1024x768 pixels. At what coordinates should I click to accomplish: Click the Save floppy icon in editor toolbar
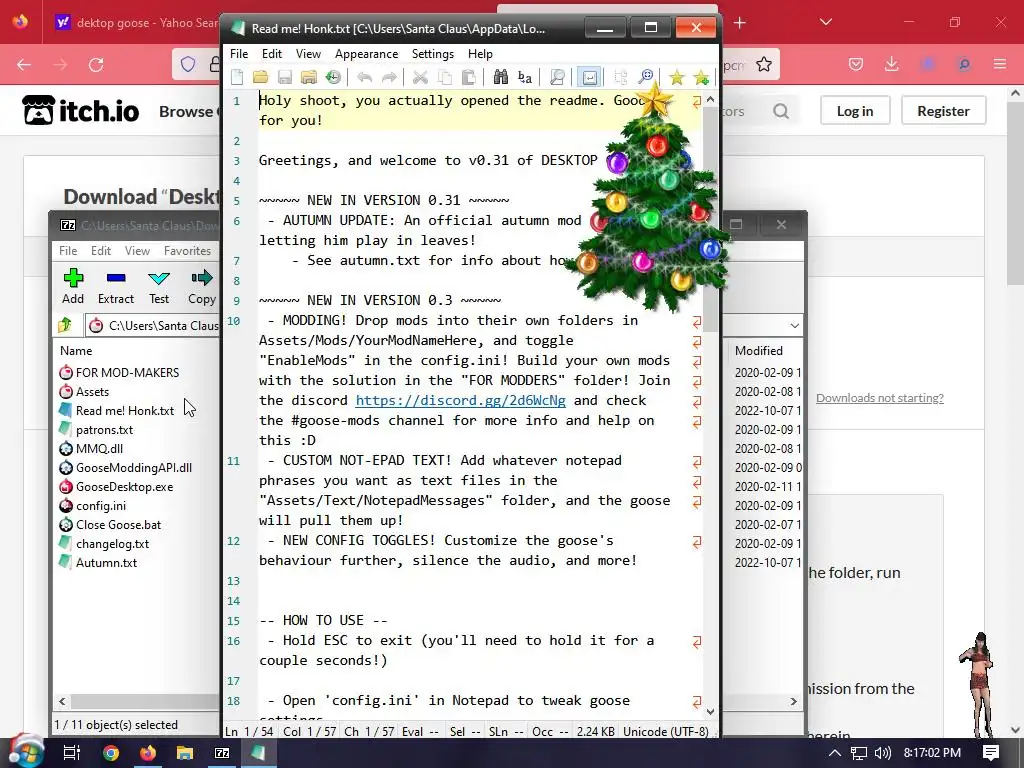(x=285, y=78)
